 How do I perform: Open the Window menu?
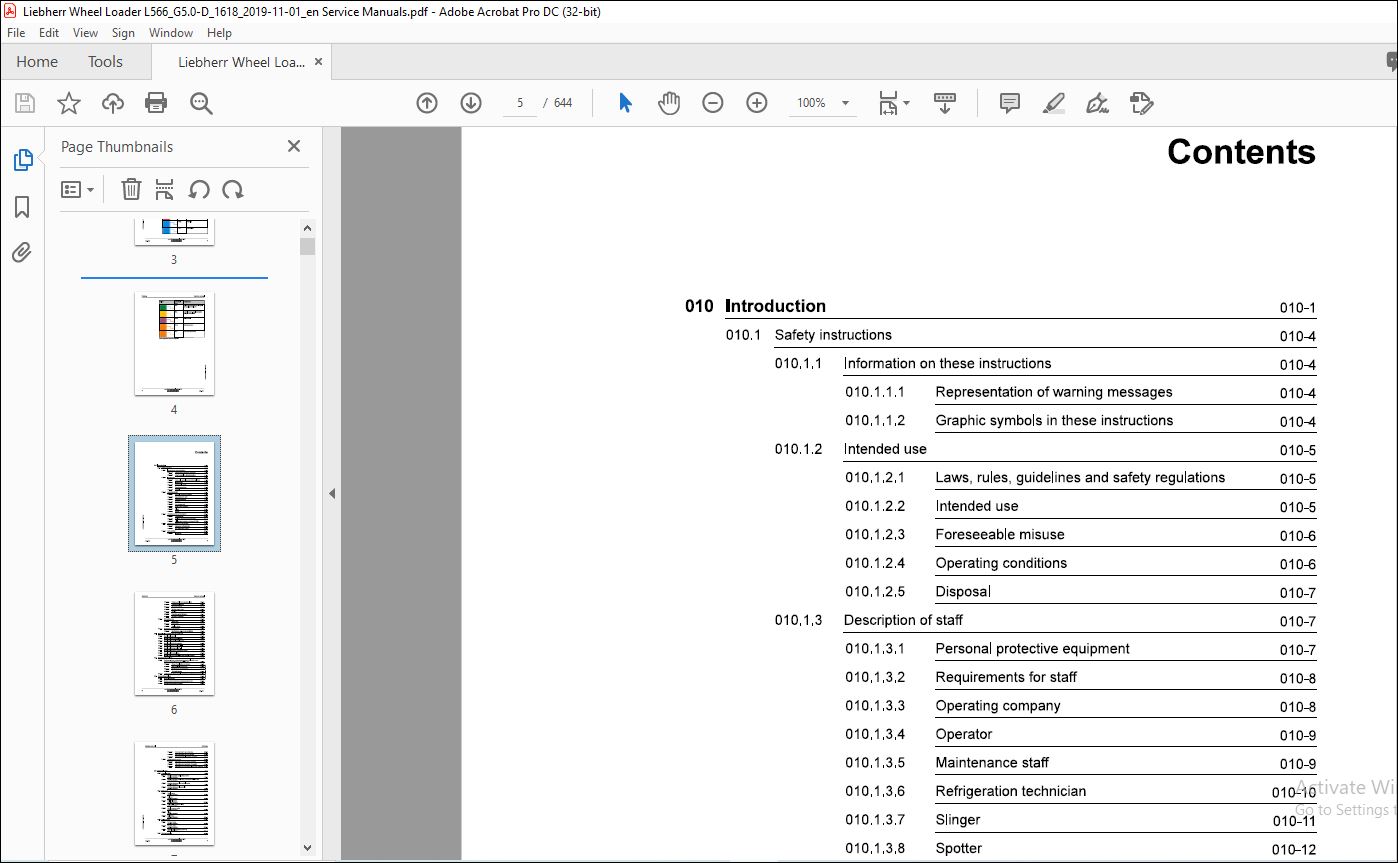tap(171, 33)
